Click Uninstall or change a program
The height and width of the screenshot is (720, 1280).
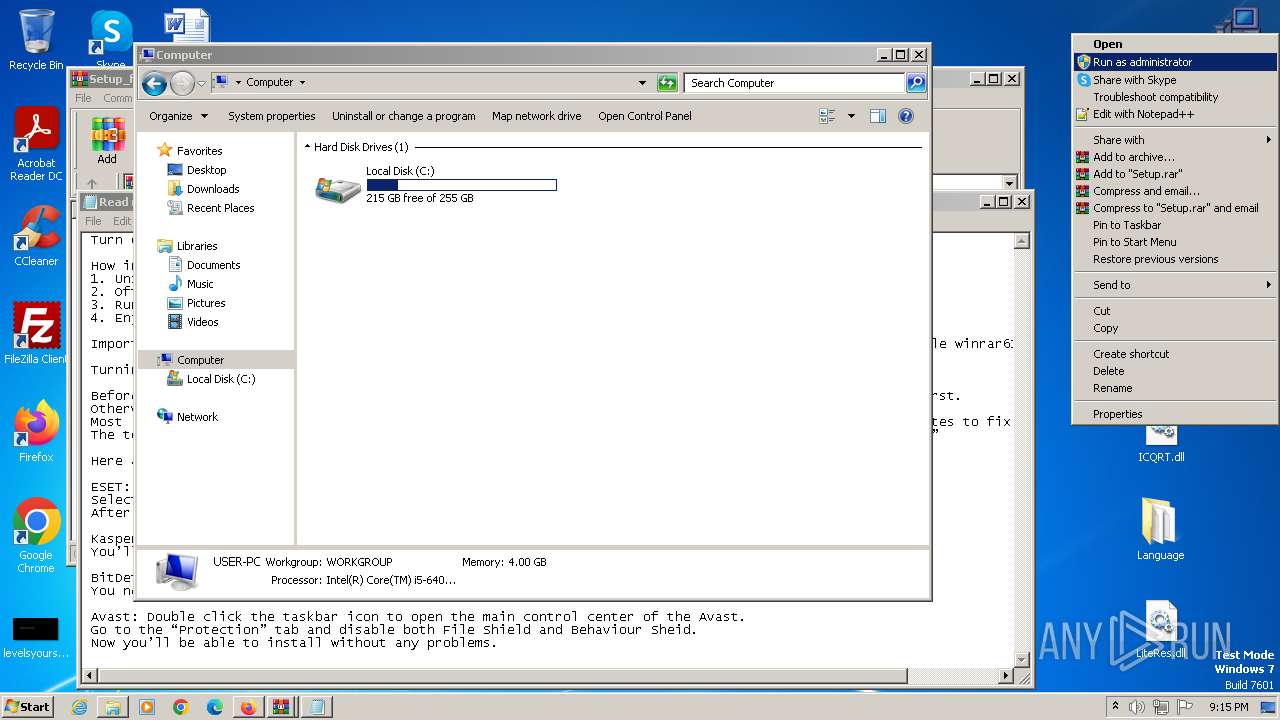pyautogui.click(x=404, y=116)
